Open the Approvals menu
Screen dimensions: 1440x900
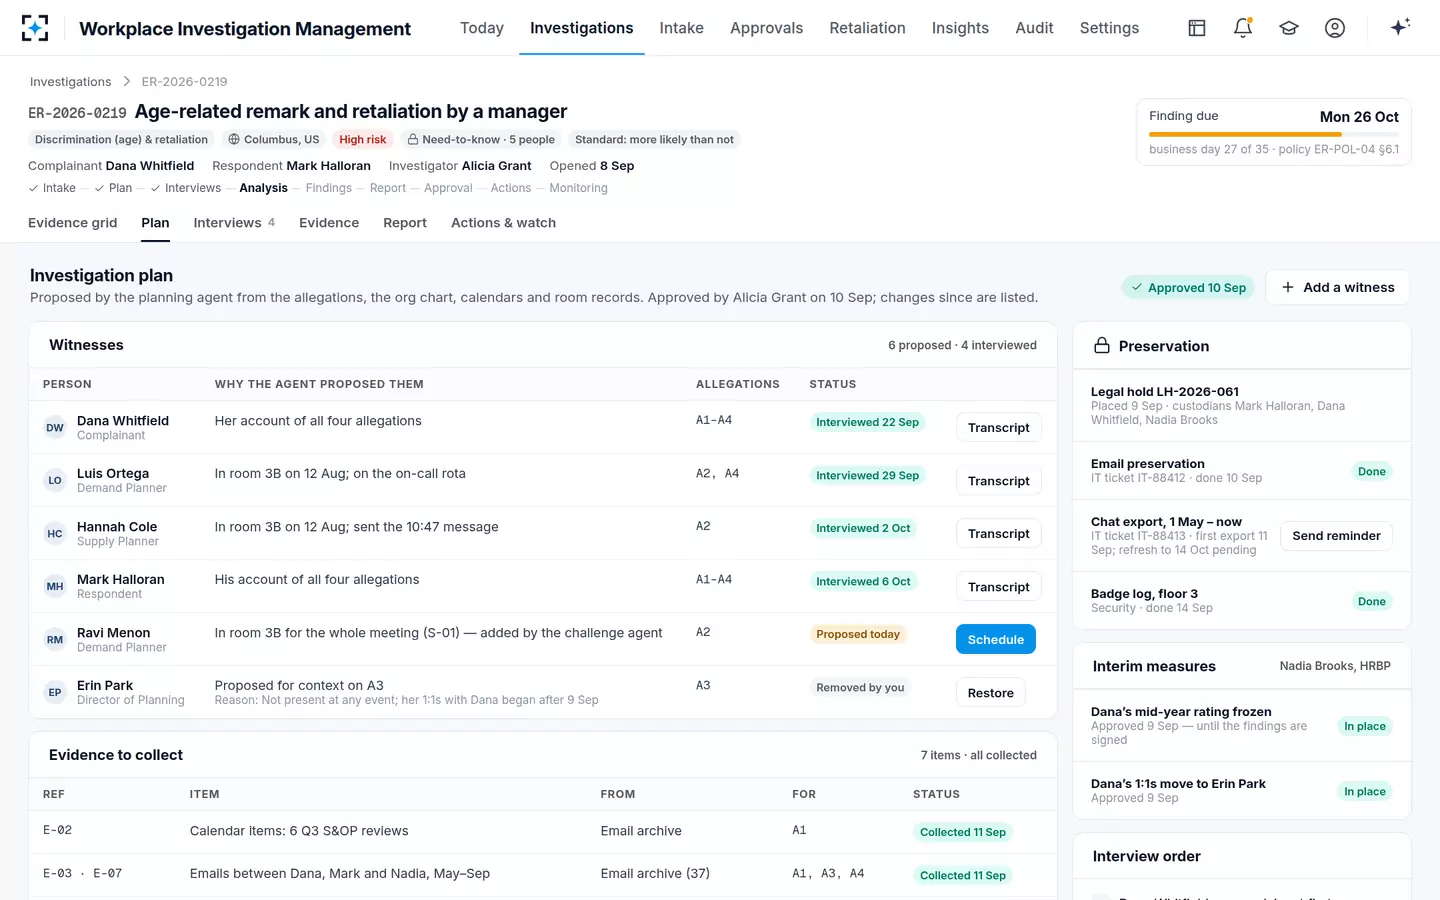tap(766, 28)
